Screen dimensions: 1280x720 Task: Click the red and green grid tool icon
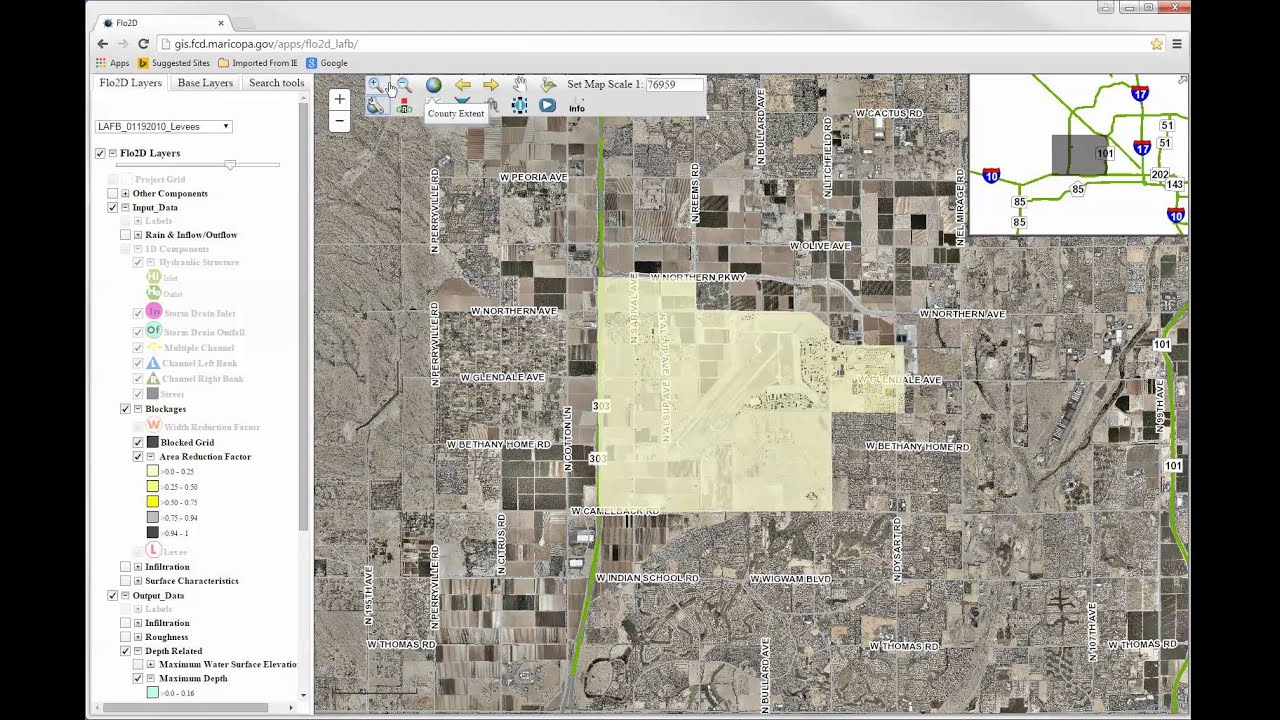click(404, 106)
